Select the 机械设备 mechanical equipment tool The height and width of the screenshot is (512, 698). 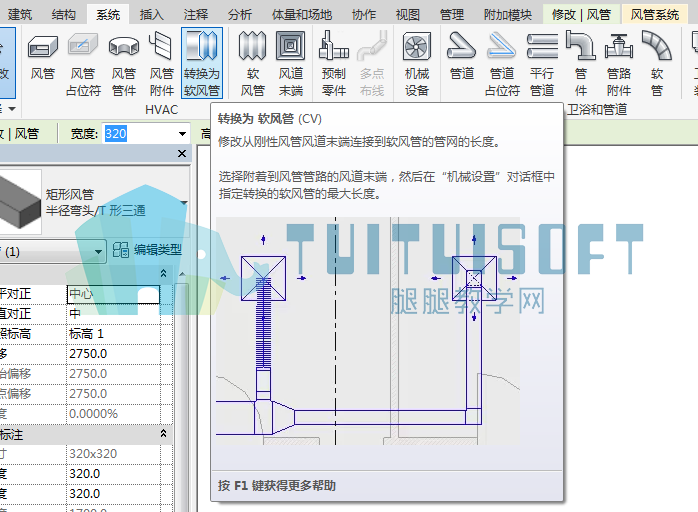tap(417, 62)
